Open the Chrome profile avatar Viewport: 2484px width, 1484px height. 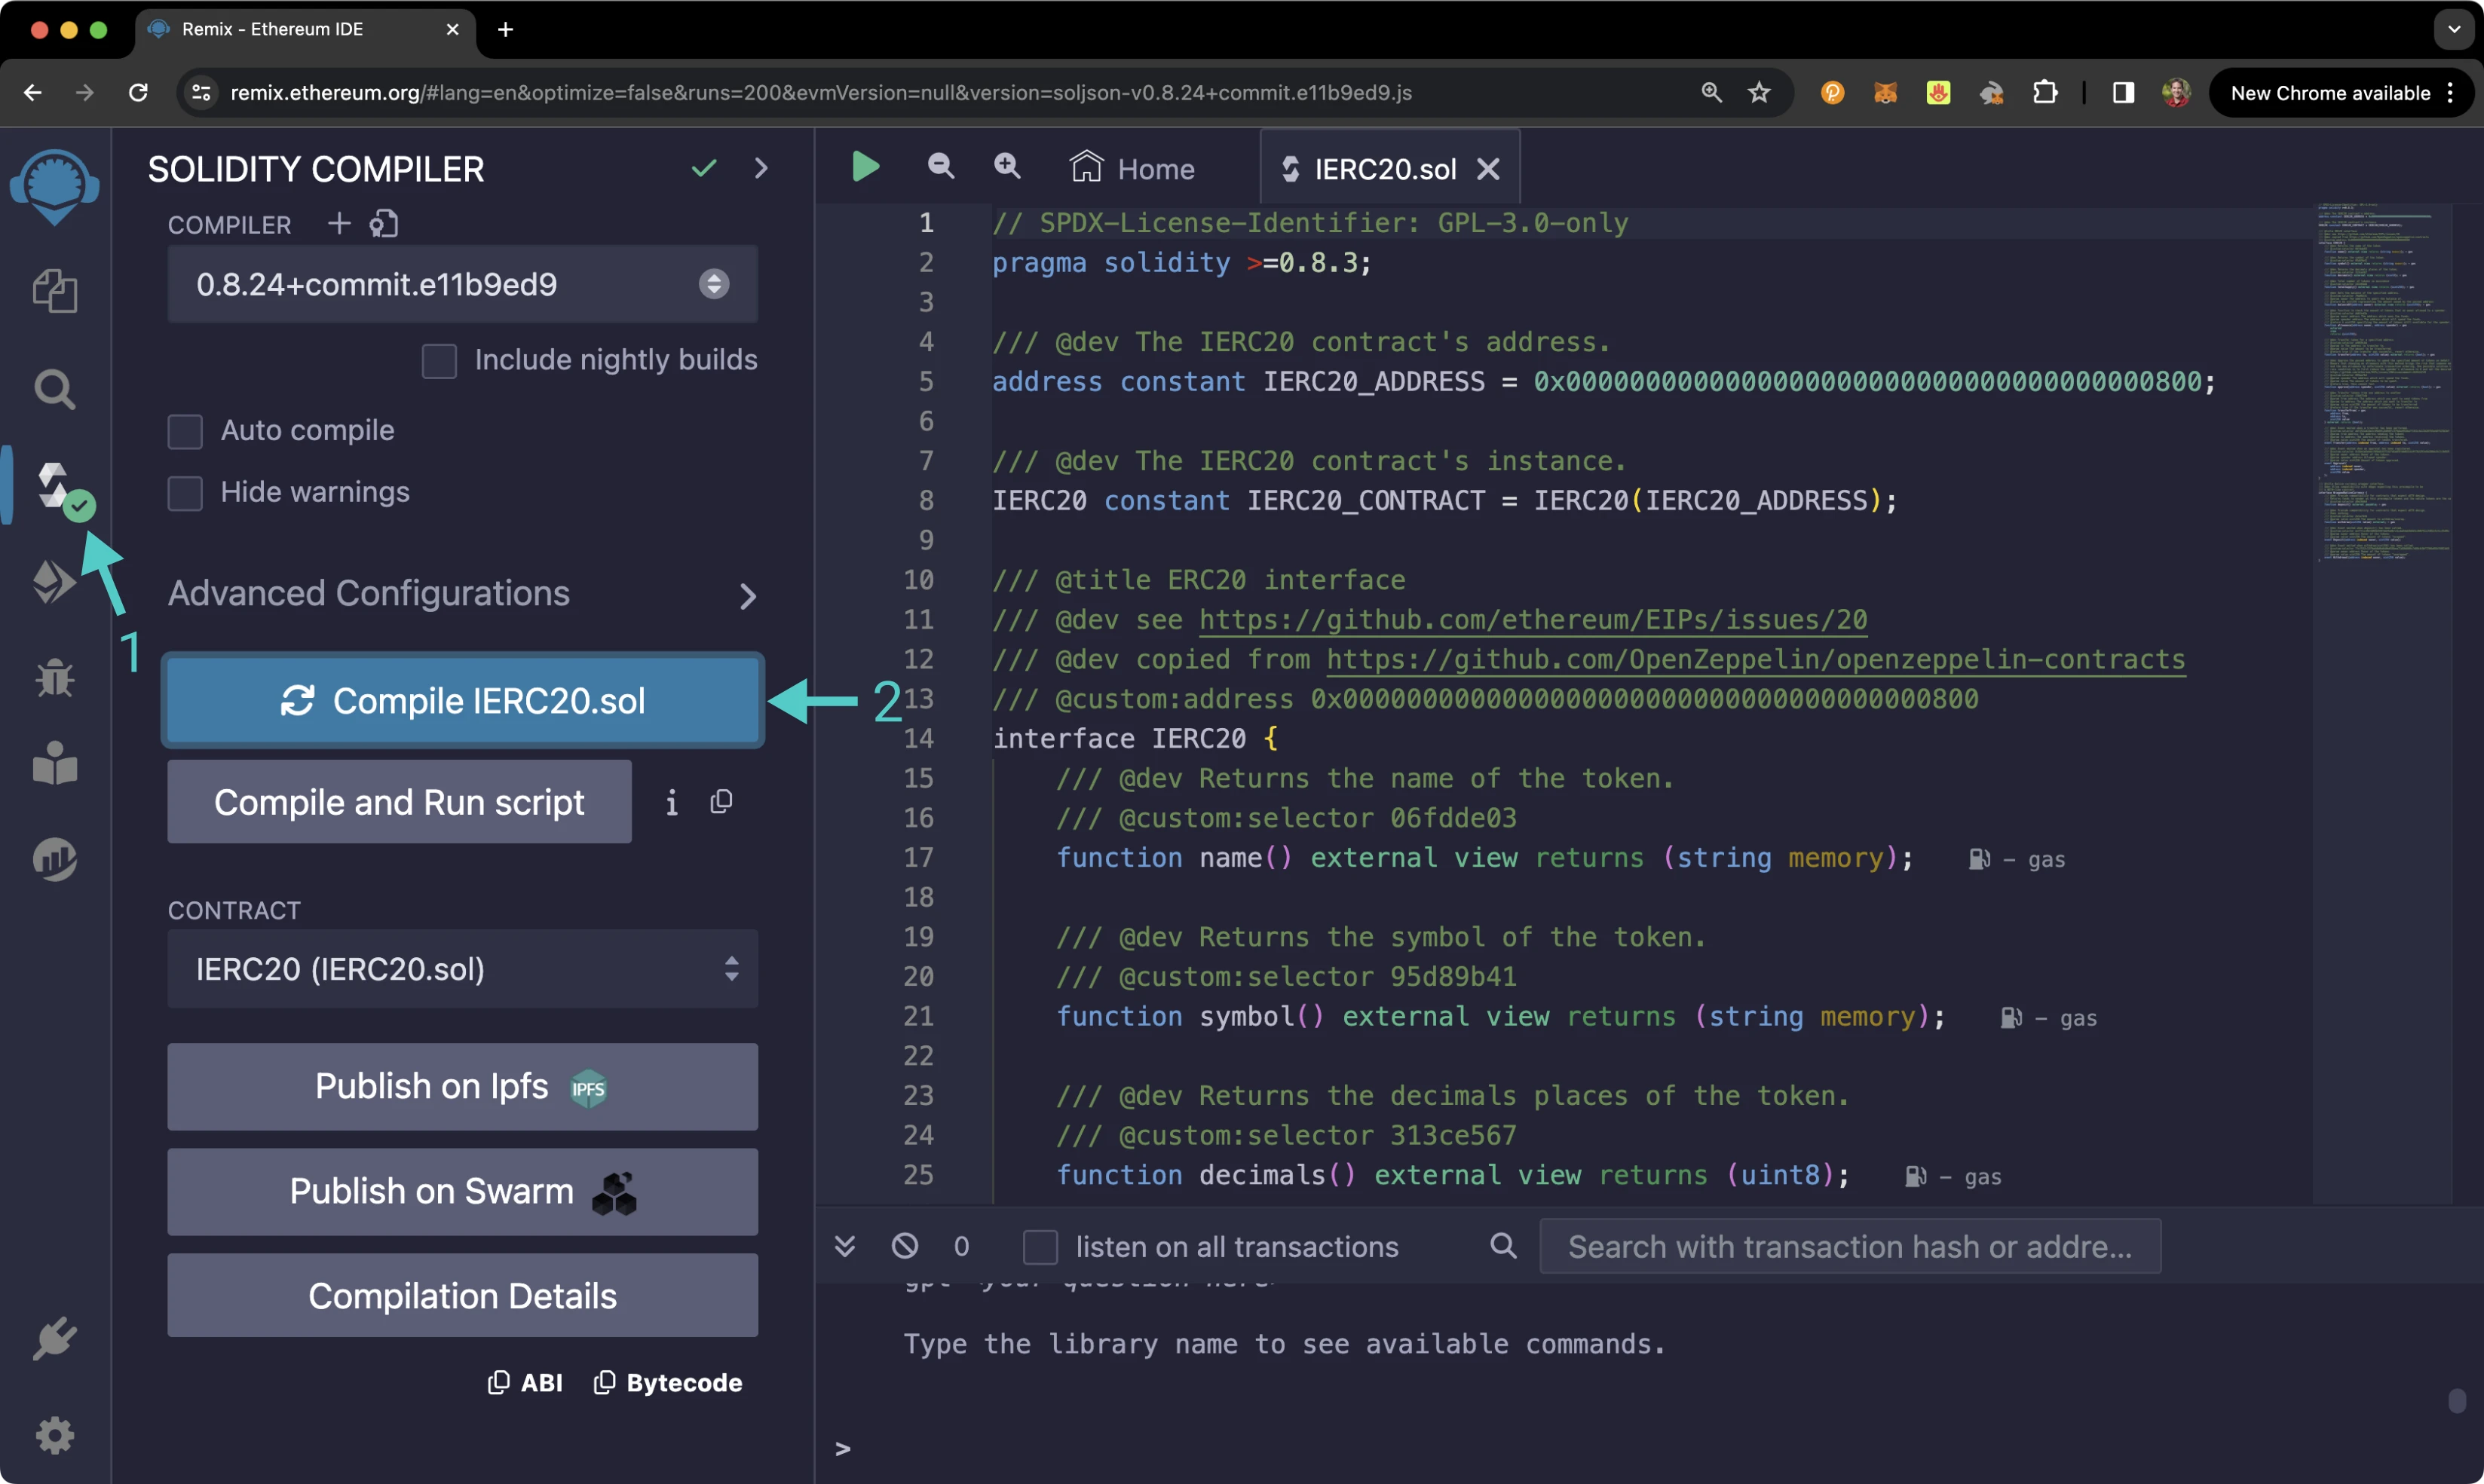[x=2176, y=92]
